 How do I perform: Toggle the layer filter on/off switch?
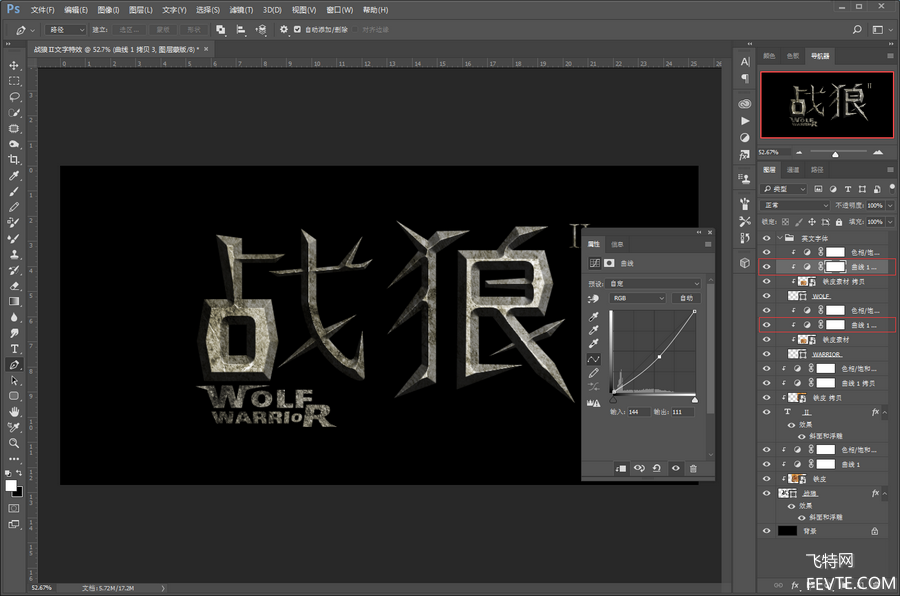(x=891, y=187)
